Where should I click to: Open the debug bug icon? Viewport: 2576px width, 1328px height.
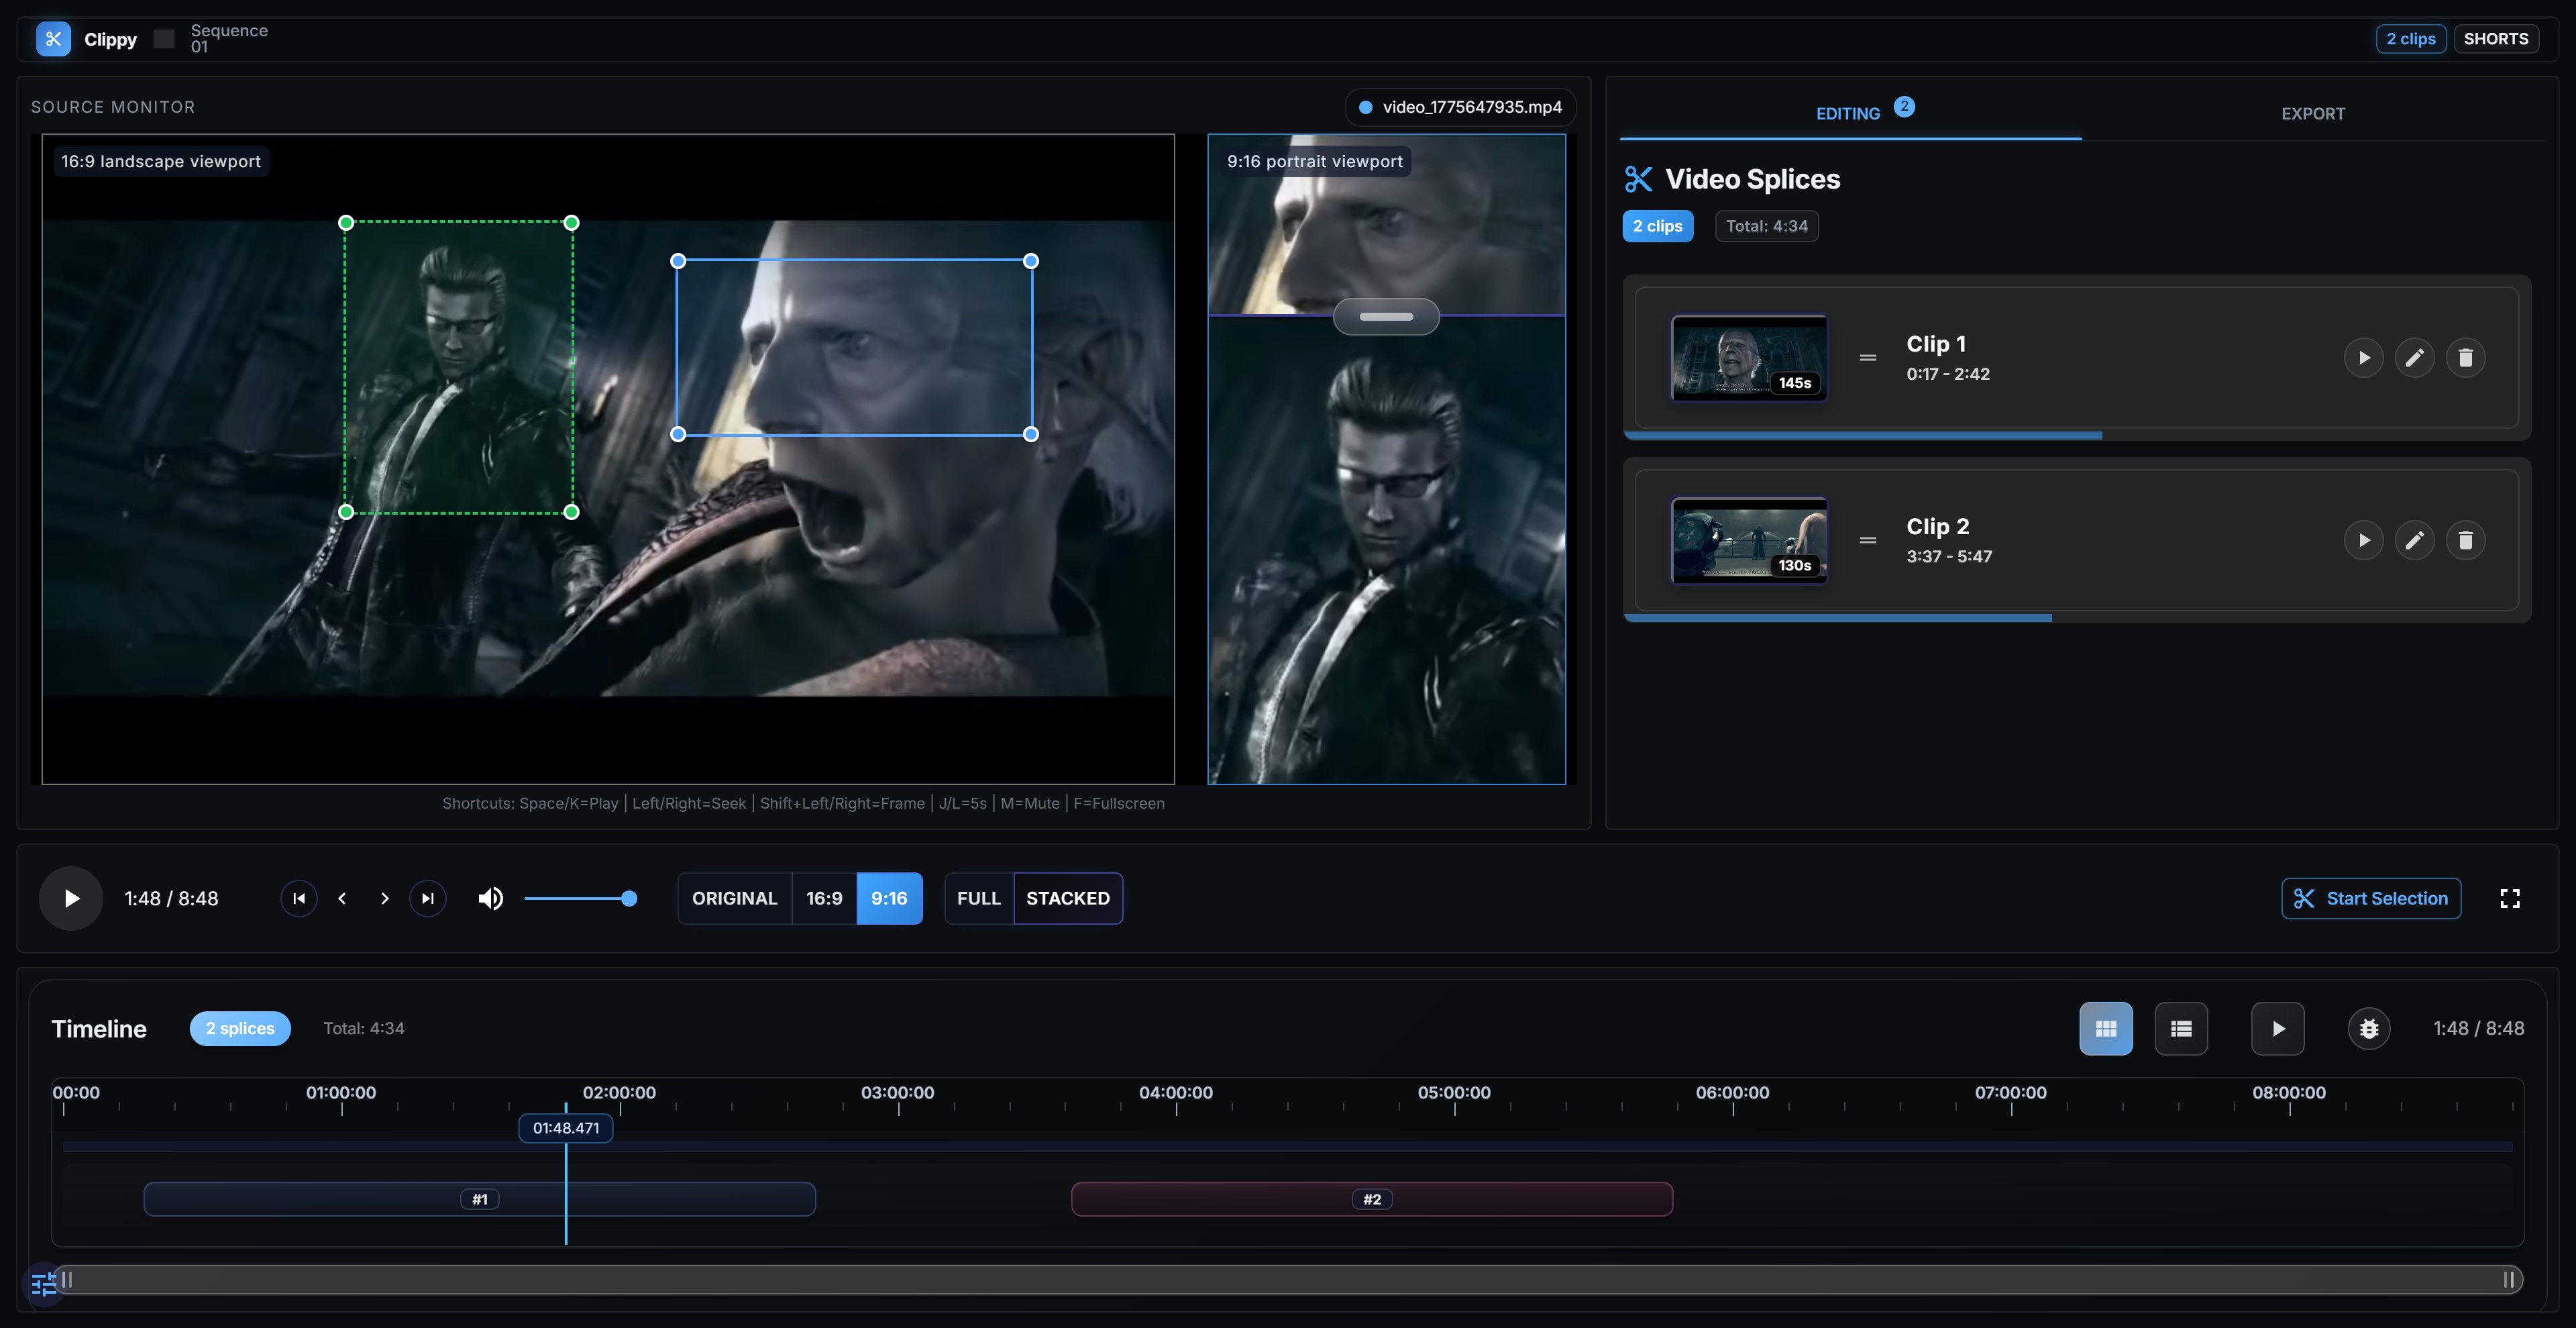(x=2368, y=1028)
